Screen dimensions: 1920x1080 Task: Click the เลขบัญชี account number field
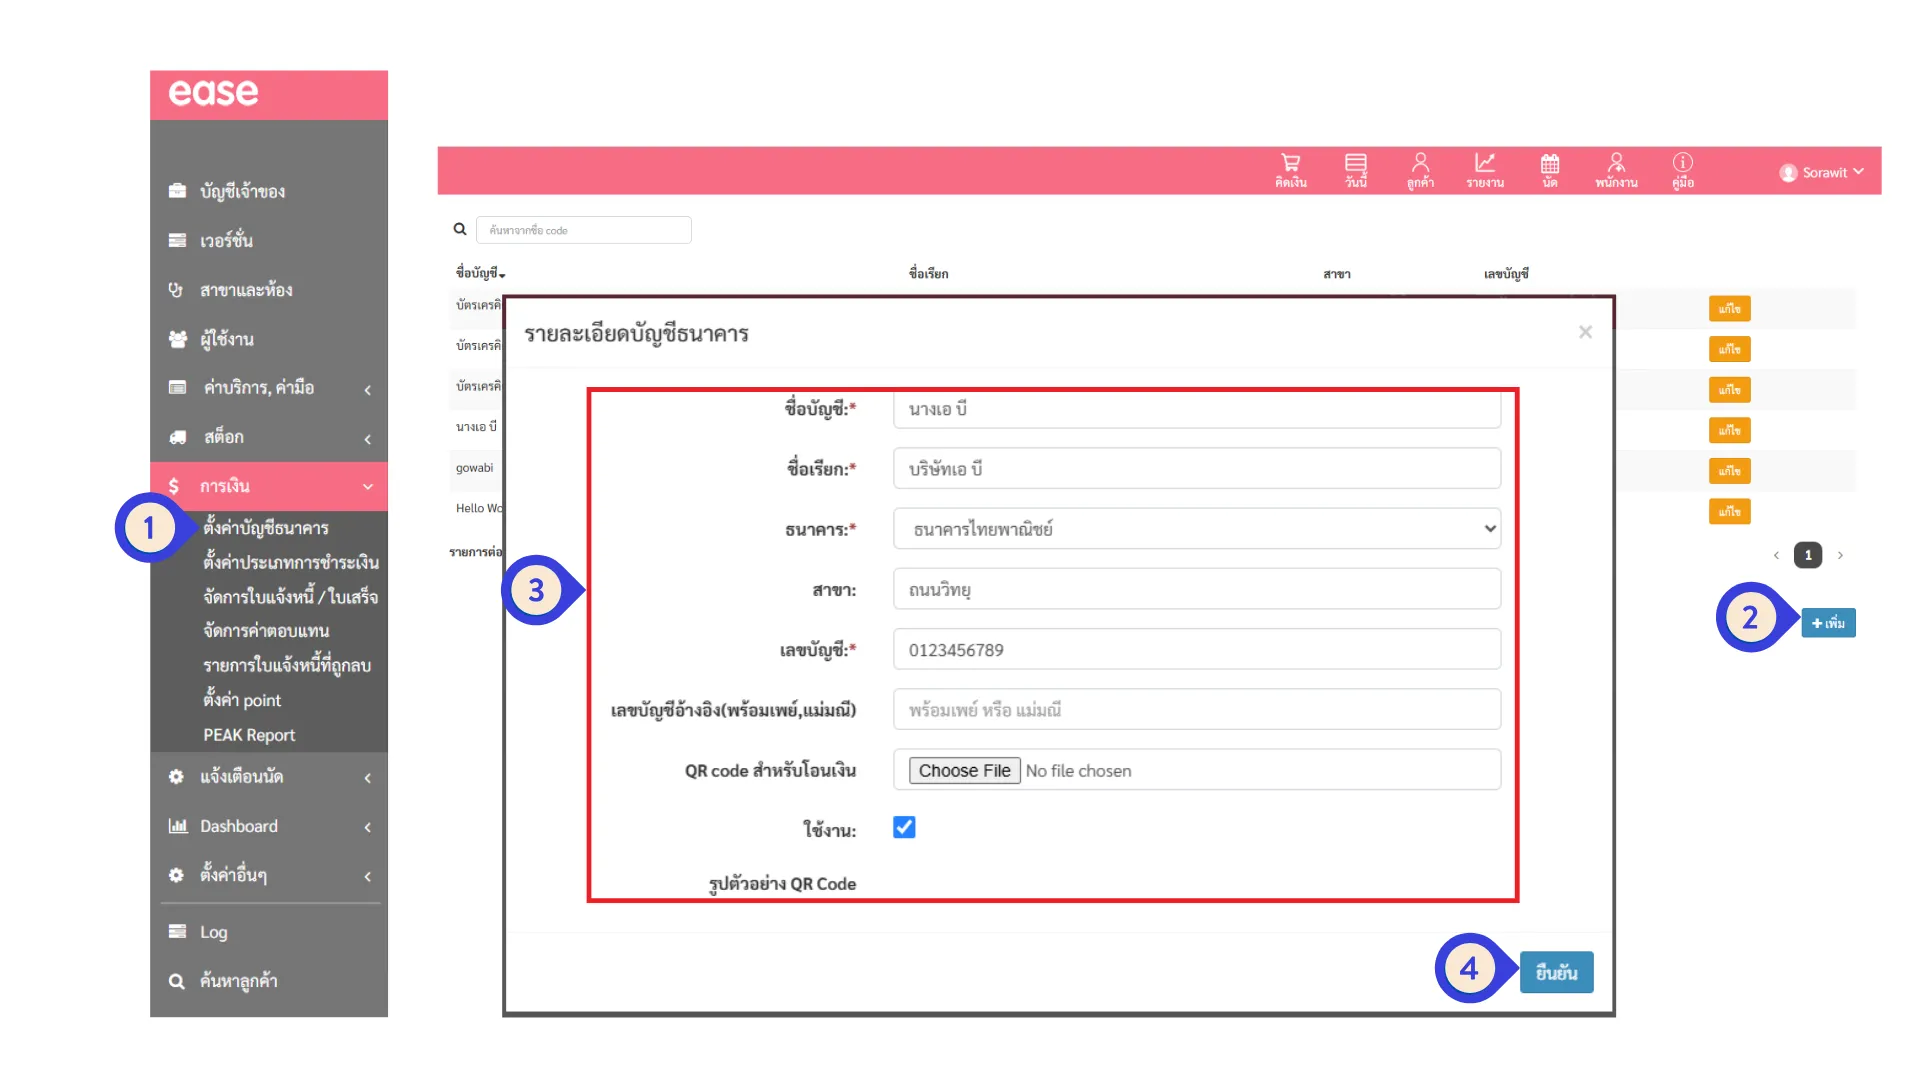point(1196,650)
